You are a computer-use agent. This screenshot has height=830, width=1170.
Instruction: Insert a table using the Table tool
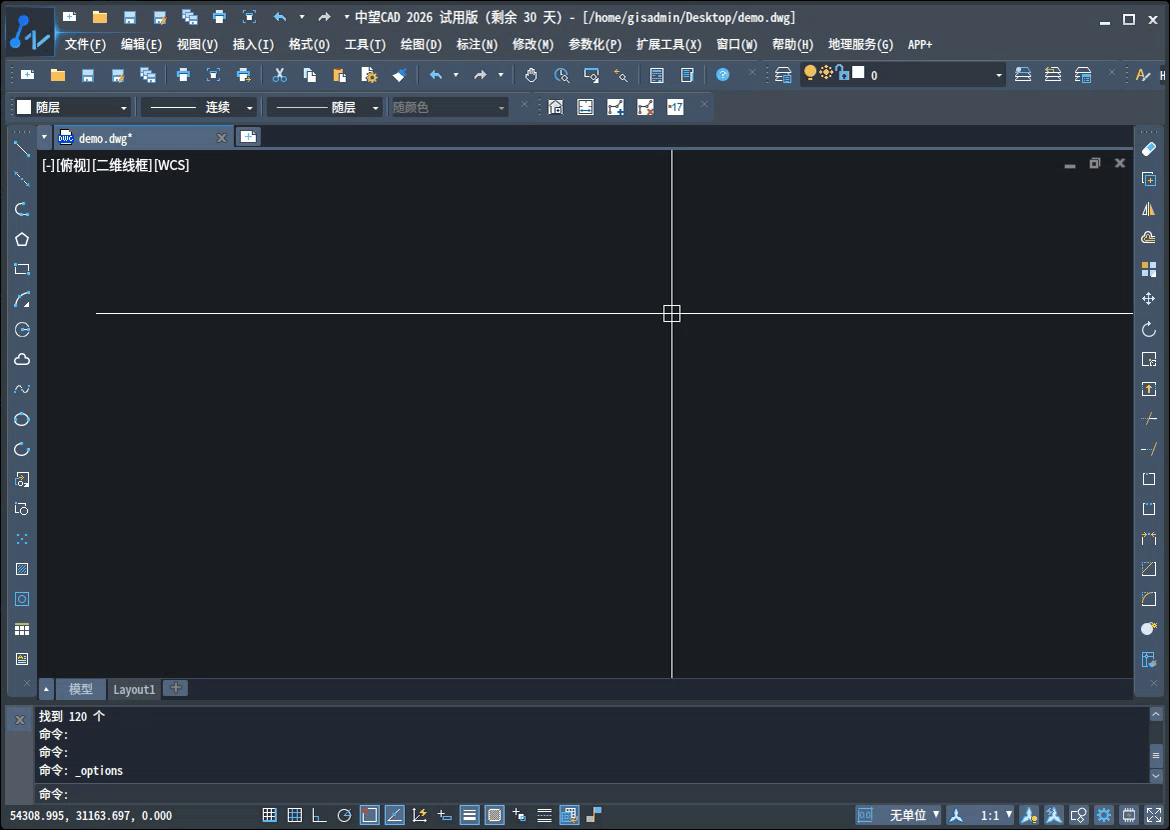[x=22, y=629]
